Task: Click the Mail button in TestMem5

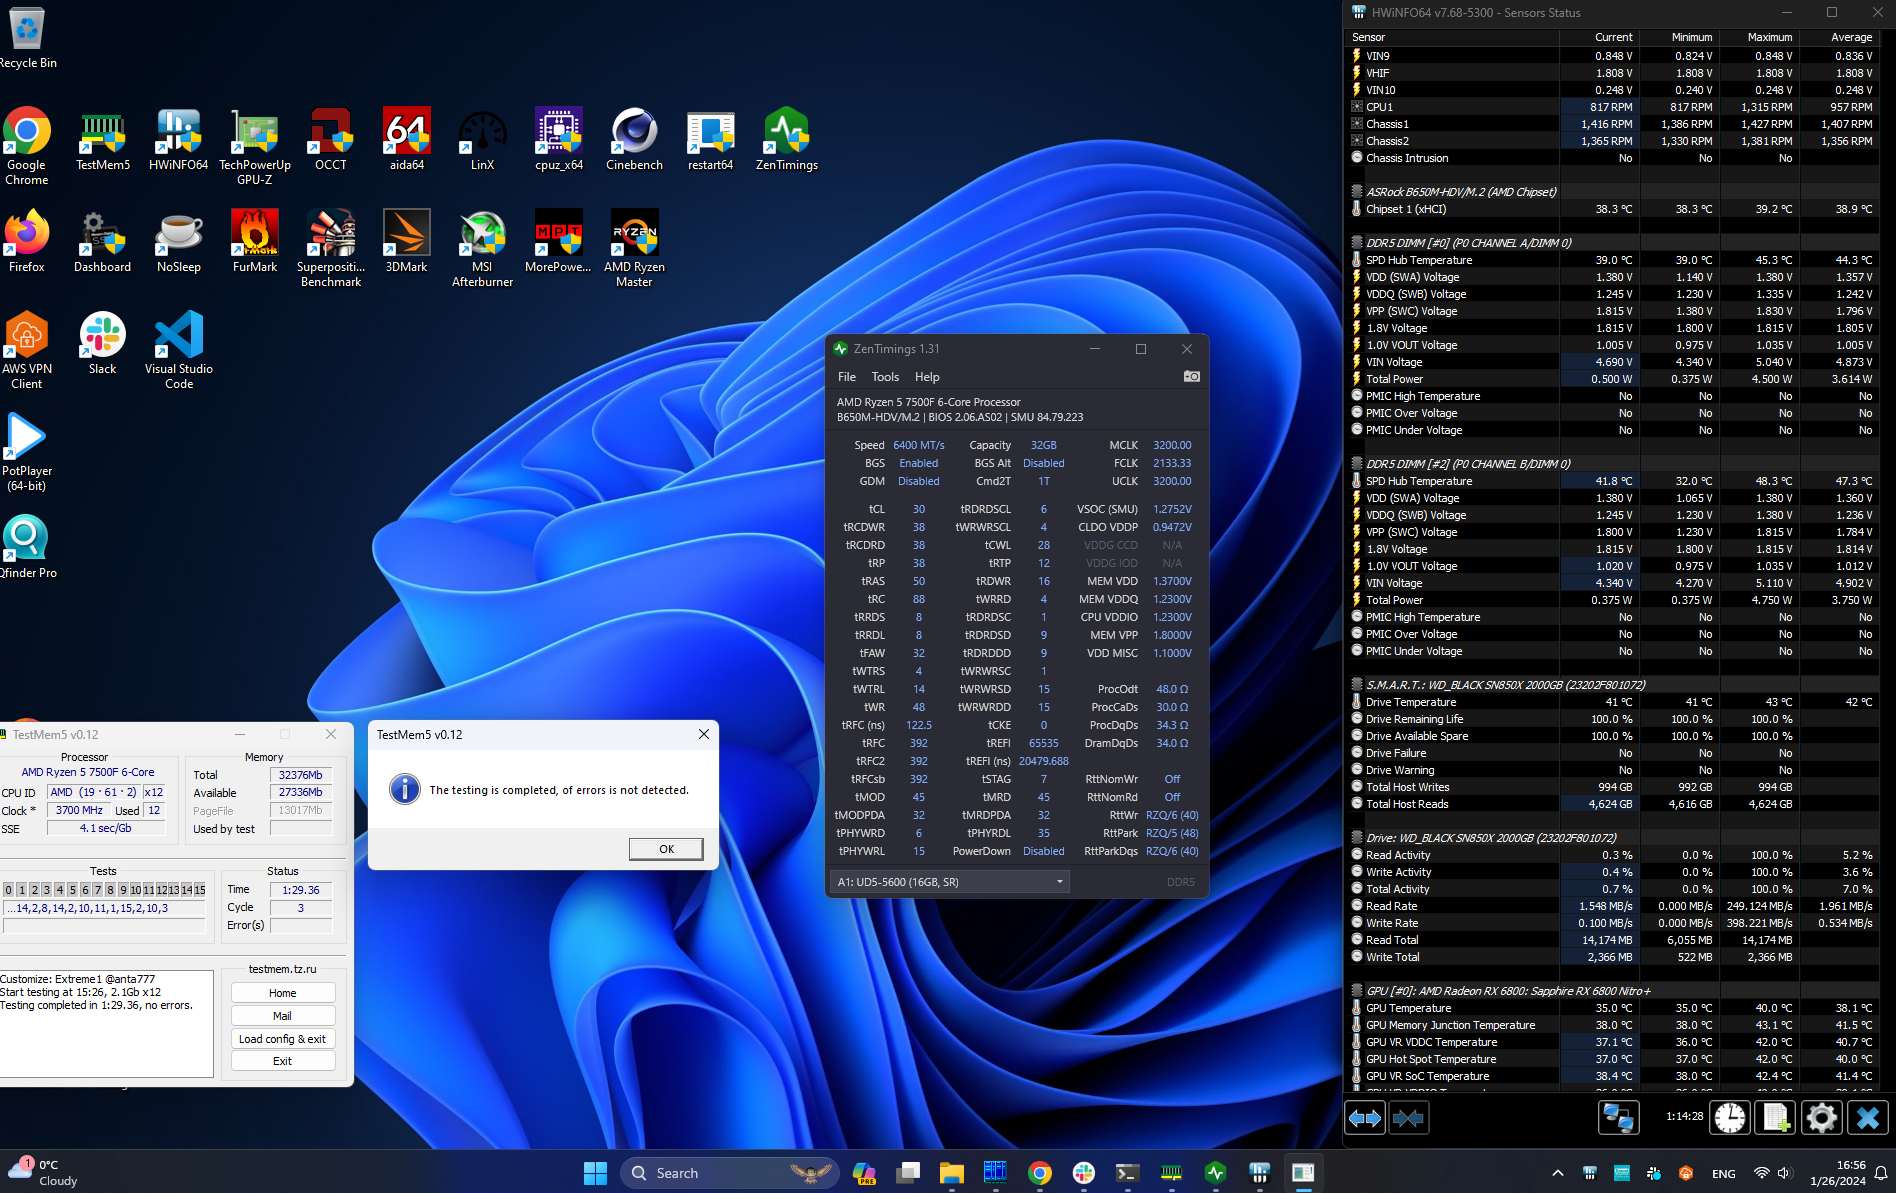Action: click(x=282, y=1016)
